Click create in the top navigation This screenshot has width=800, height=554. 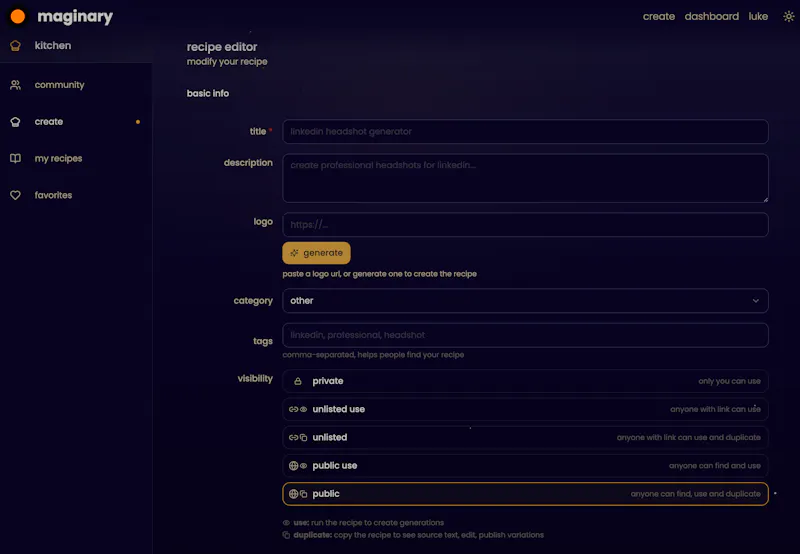tap(659, 16)
